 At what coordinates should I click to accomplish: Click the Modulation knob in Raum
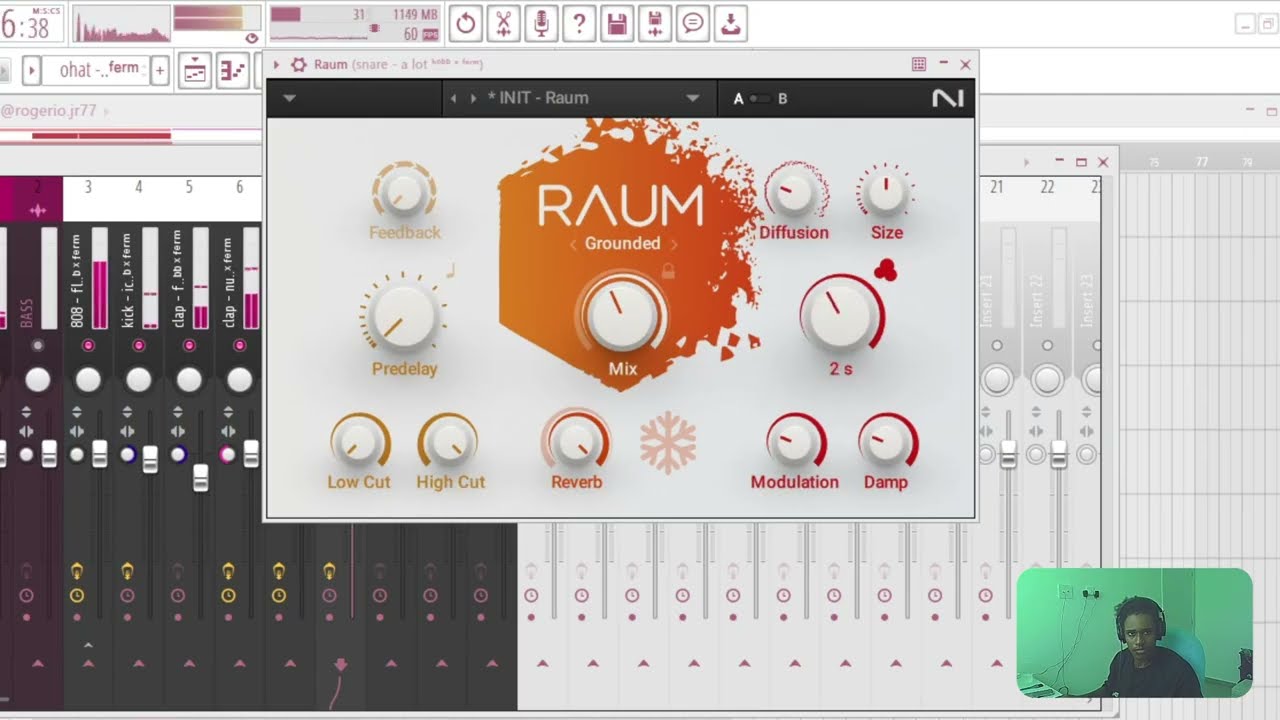tap(795, 443)
